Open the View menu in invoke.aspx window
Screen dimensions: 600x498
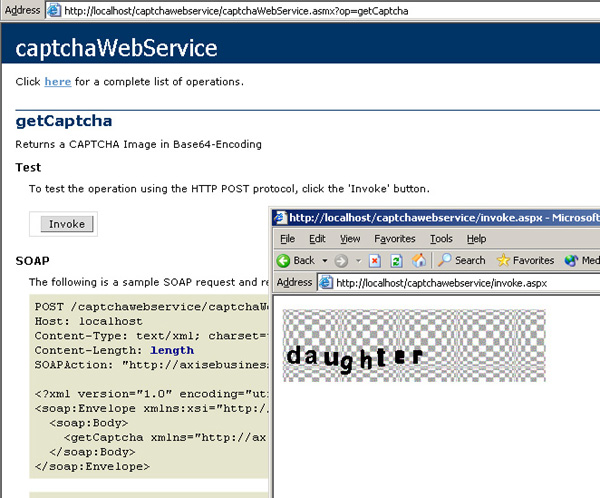[350, 239]
